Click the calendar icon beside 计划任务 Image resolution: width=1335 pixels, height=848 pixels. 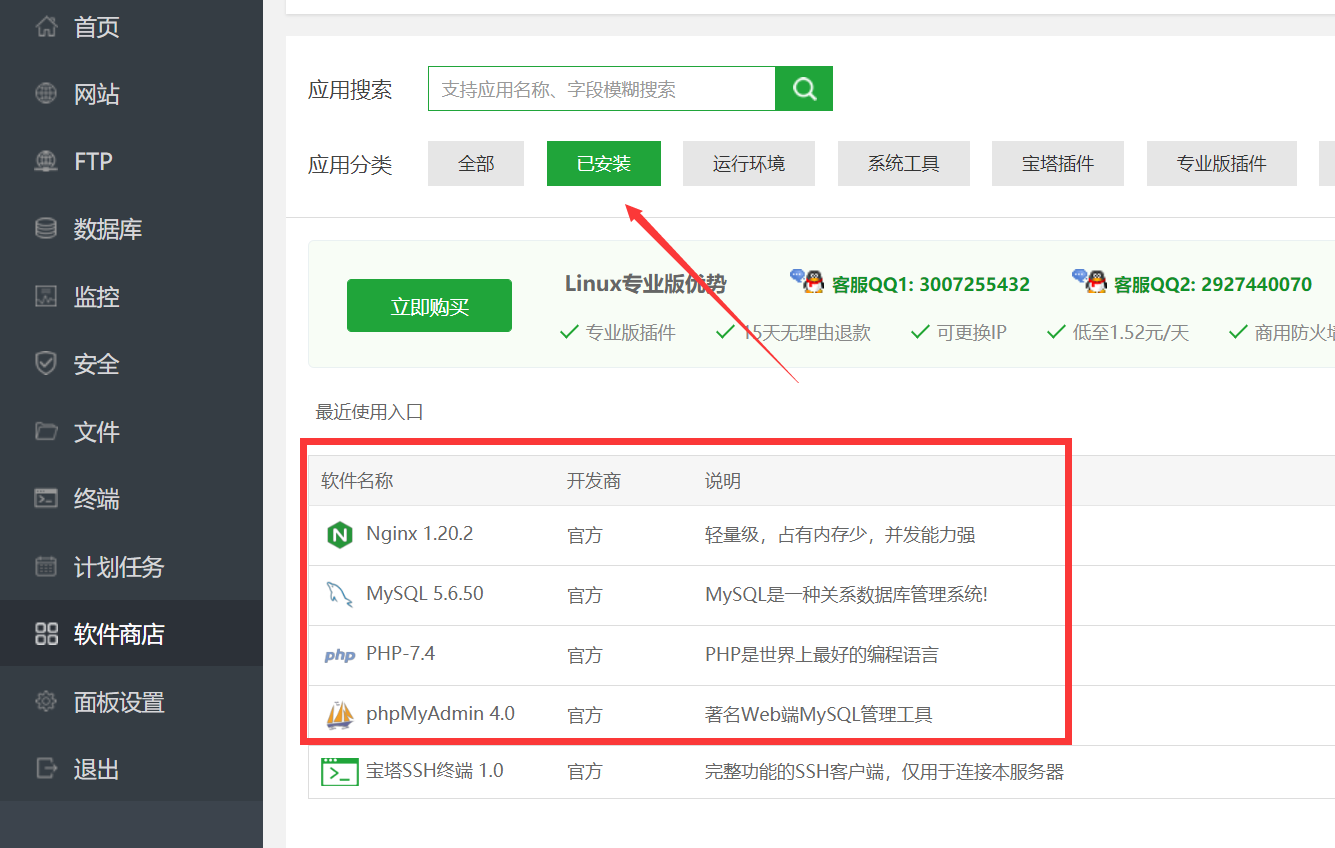click(x=46, y=566)
